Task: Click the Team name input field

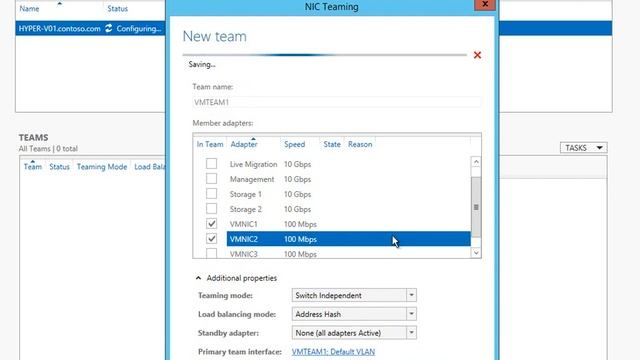Action: tap(337, 102)
